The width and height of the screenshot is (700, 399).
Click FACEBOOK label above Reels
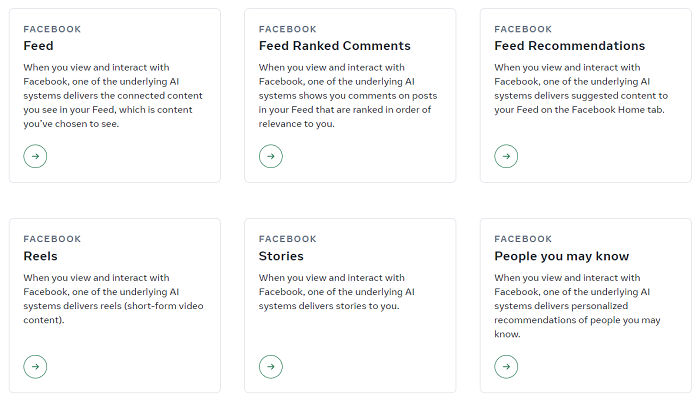[x=52, y=239]
